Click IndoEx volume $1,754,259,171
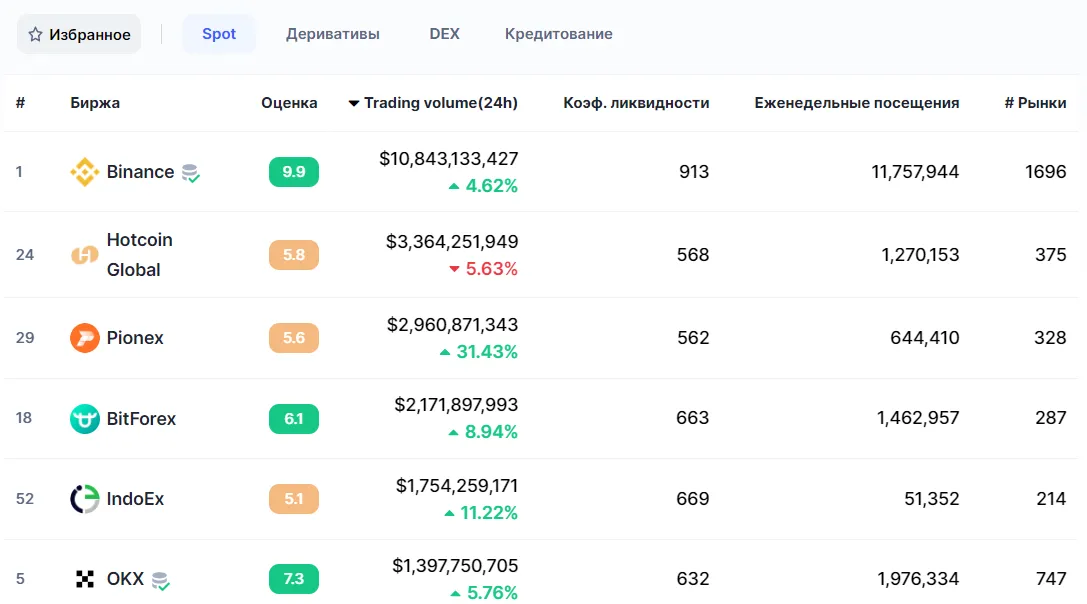The height and width of the screenshot is (604, 1087). click(x=457, y=485)
